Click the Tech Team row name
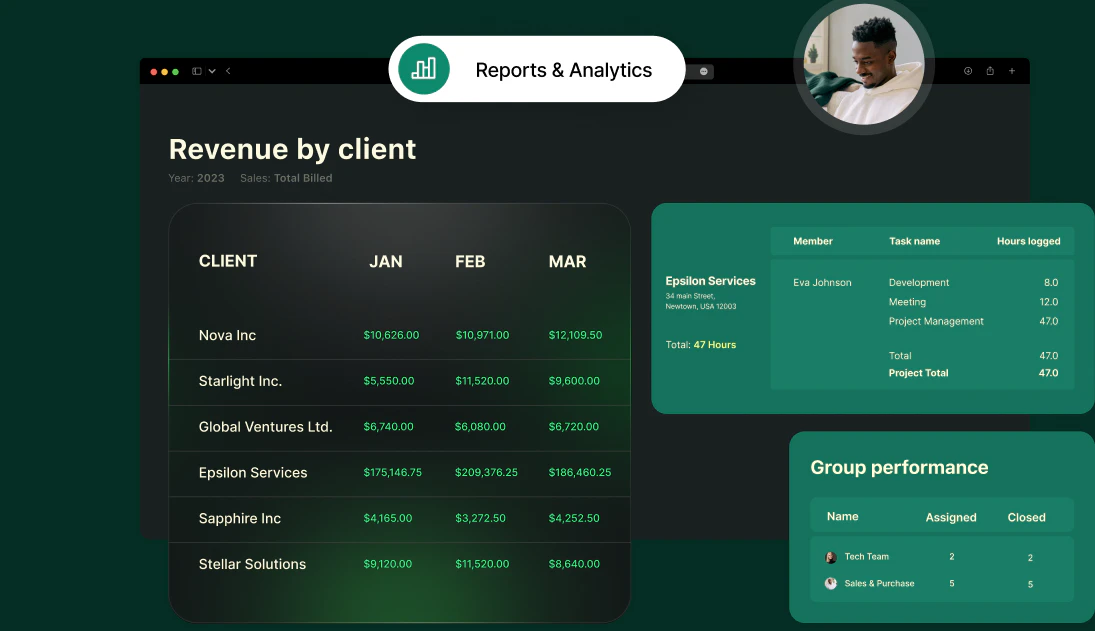Viewport: 1095px width, 631px height. 867,557
